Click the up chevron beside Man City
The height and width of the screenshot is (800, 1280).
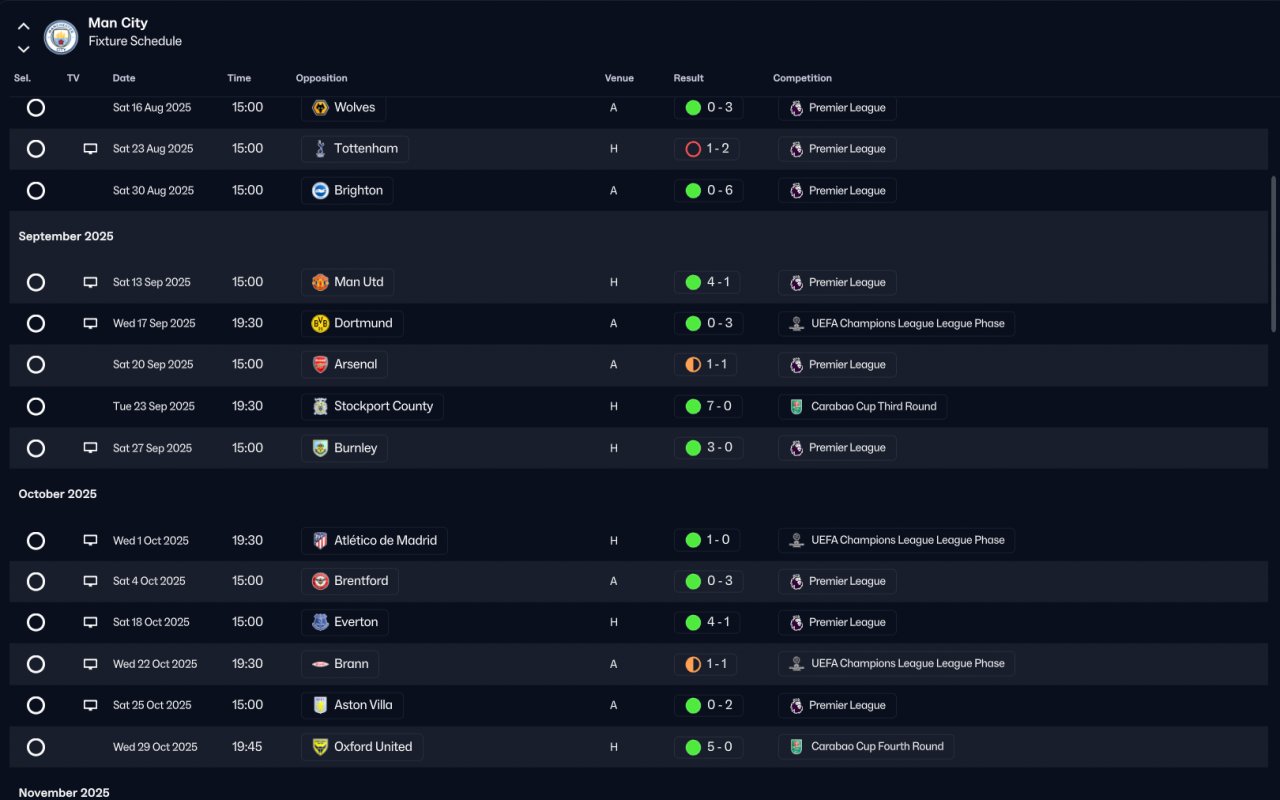point(24,27)
